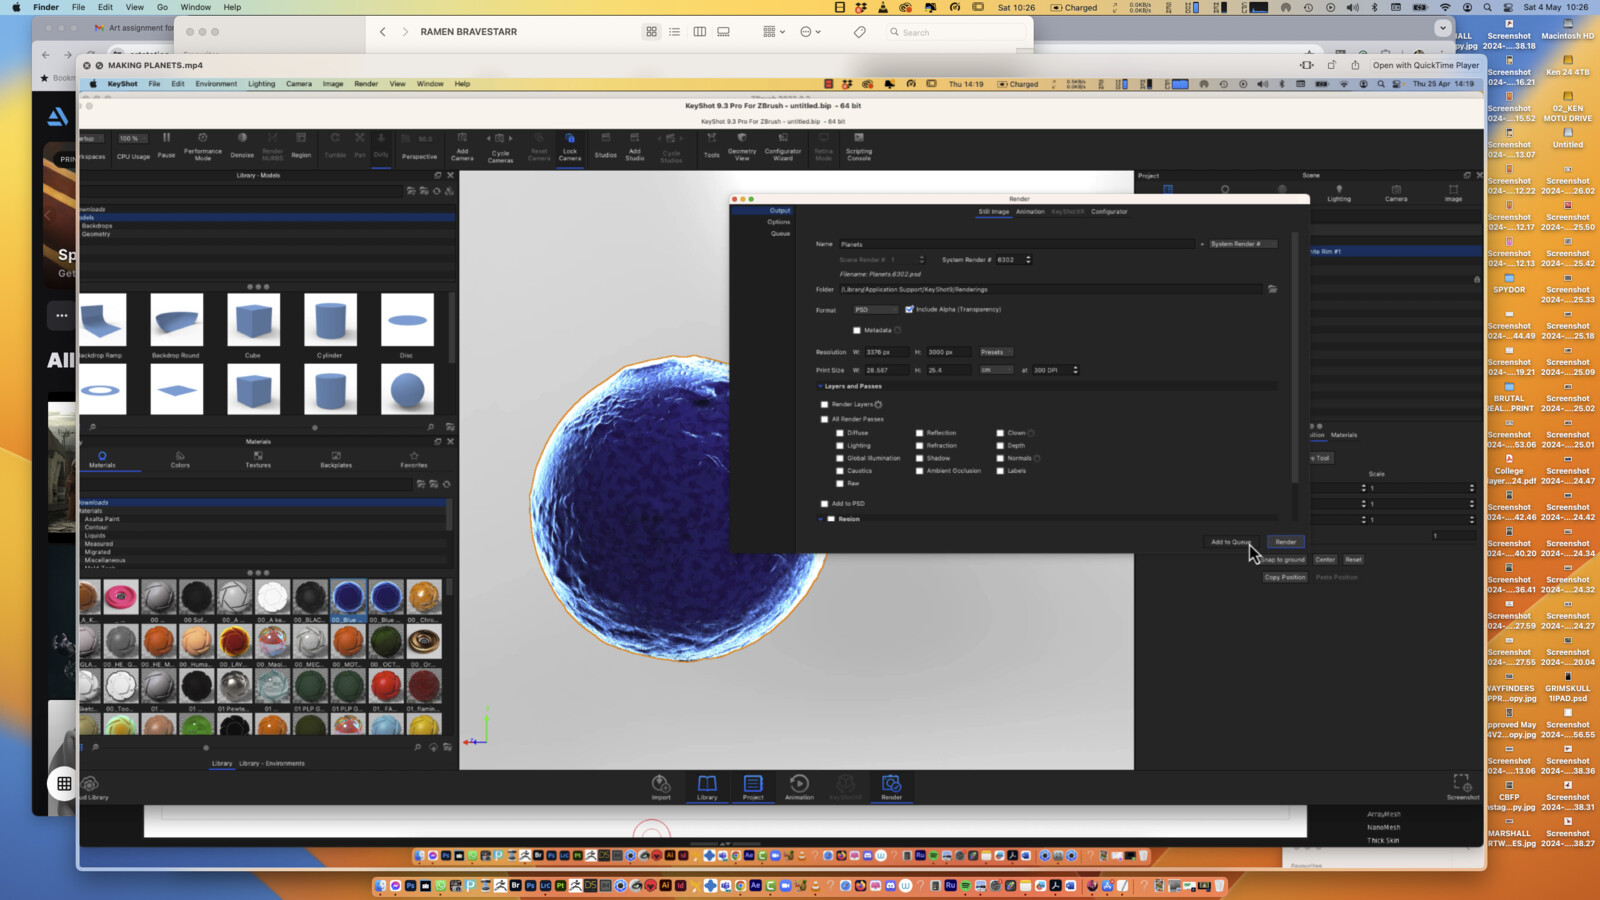Enable the Shadow render pass
This screenshot has width=1600, height=900.
point(919,458)
